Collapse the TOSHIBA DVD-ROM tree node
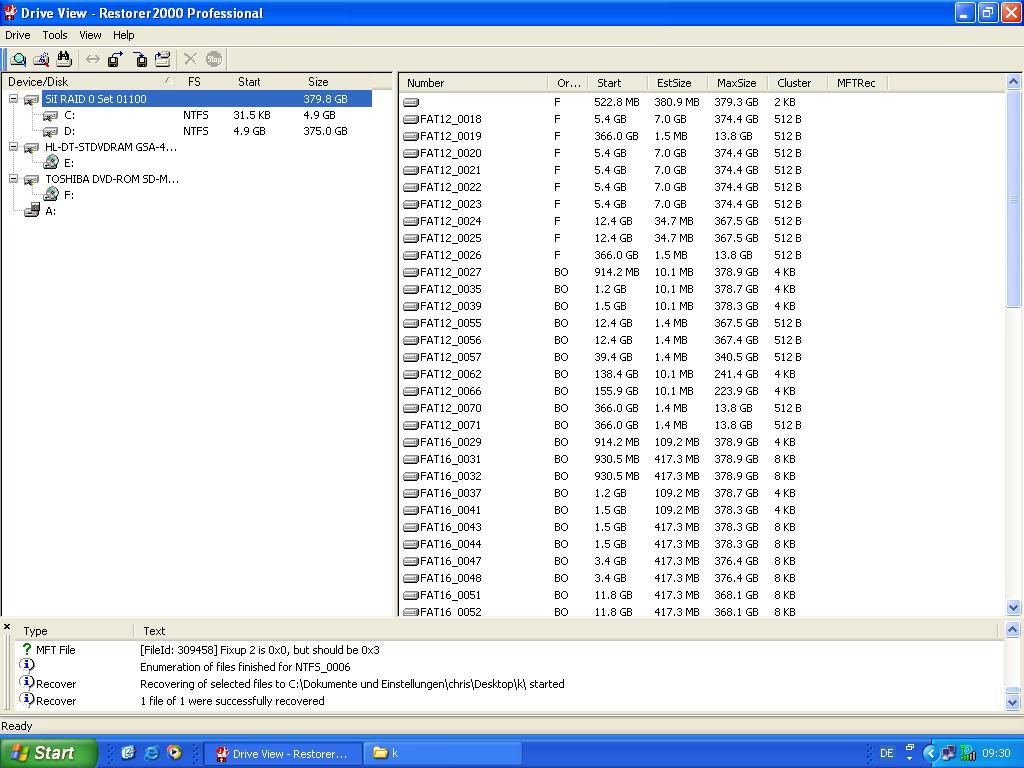 [x=13, y=179]
